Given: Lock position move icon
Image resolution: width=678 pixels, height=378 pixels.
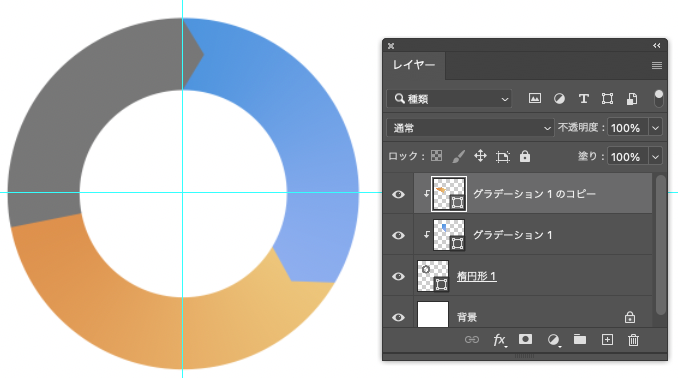Looking at the screenshot, I should coord(480,156).
